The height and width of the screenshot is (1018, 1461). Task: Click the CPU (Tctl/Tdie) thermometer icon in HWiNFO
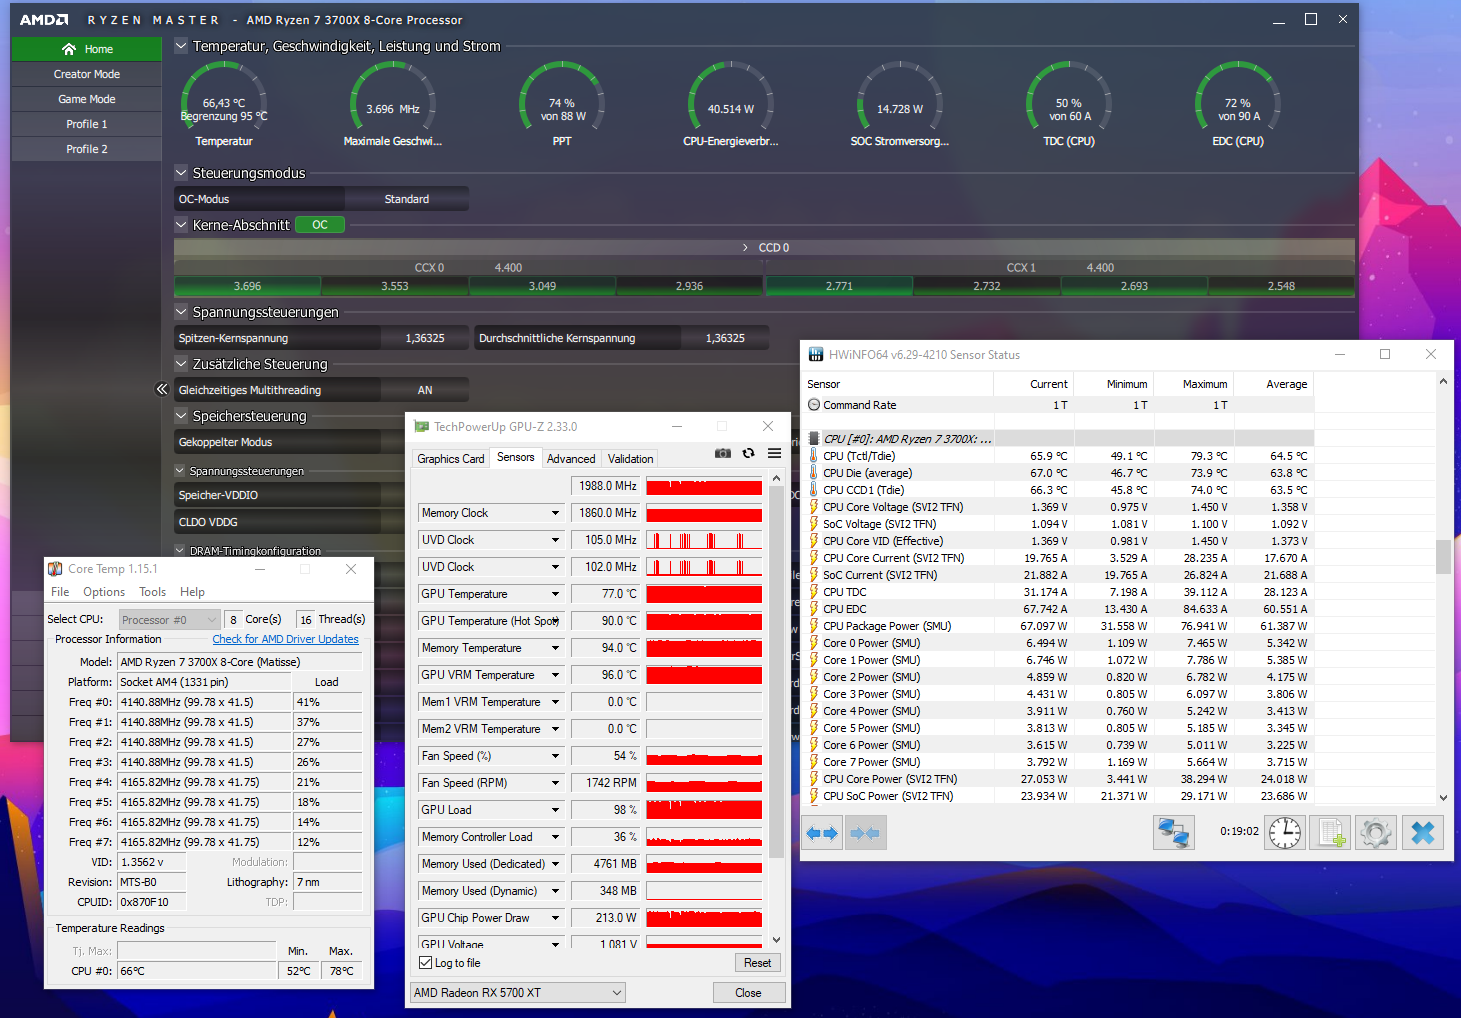pos(814,456)
